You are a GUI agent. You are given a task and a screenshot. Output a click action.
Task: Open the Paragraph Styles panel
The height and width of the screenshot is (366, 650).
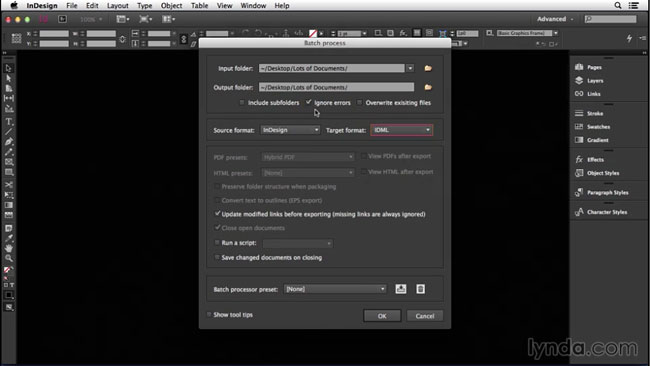[601, 192]
